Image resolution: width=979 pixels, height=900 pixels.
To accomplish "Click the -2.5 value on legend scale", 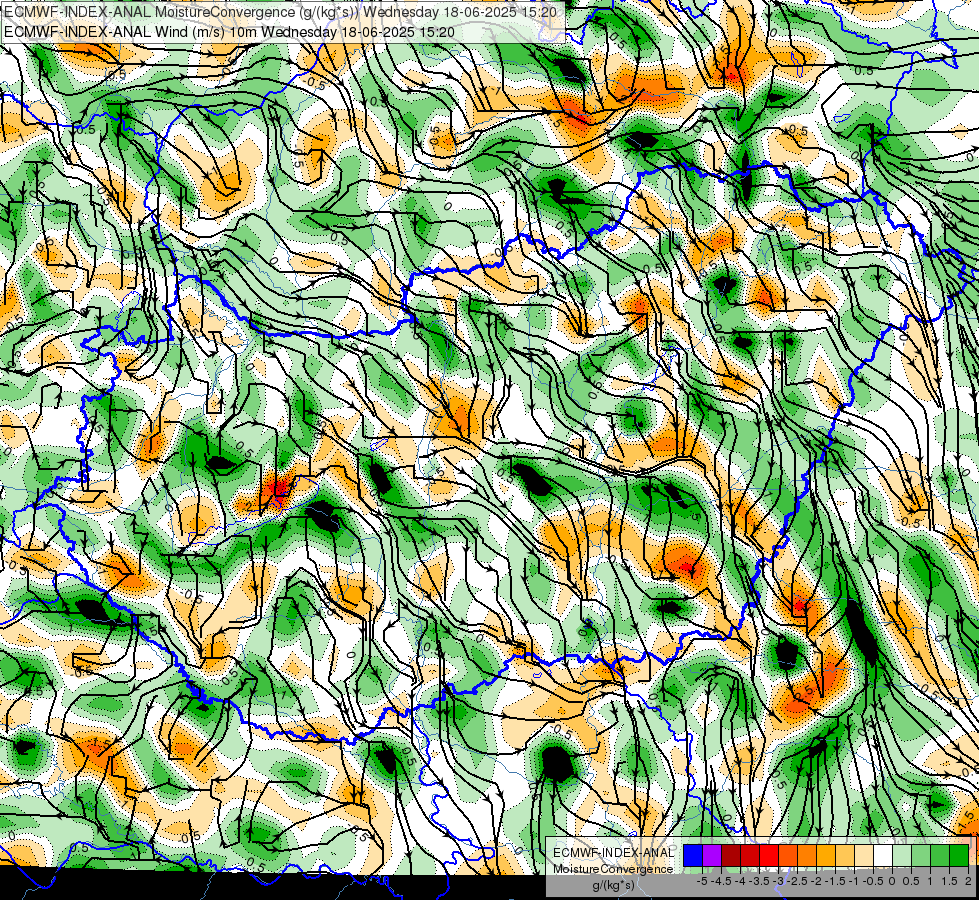I will pyautogui.click(x=798, y=881).
